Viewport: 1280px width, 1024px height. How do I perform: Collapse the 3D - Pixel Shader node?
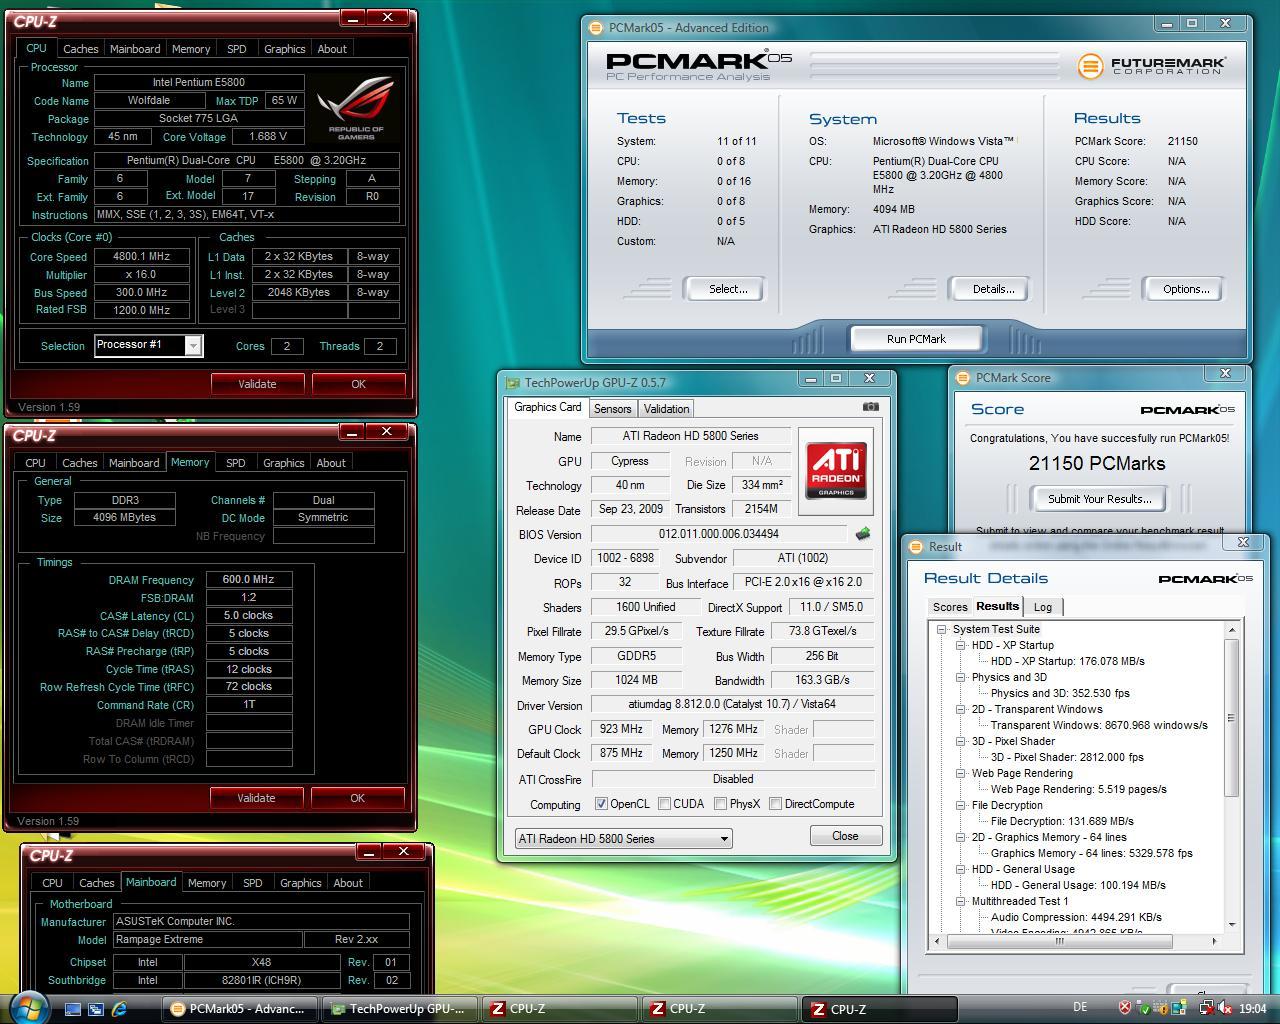coord(961,741)
